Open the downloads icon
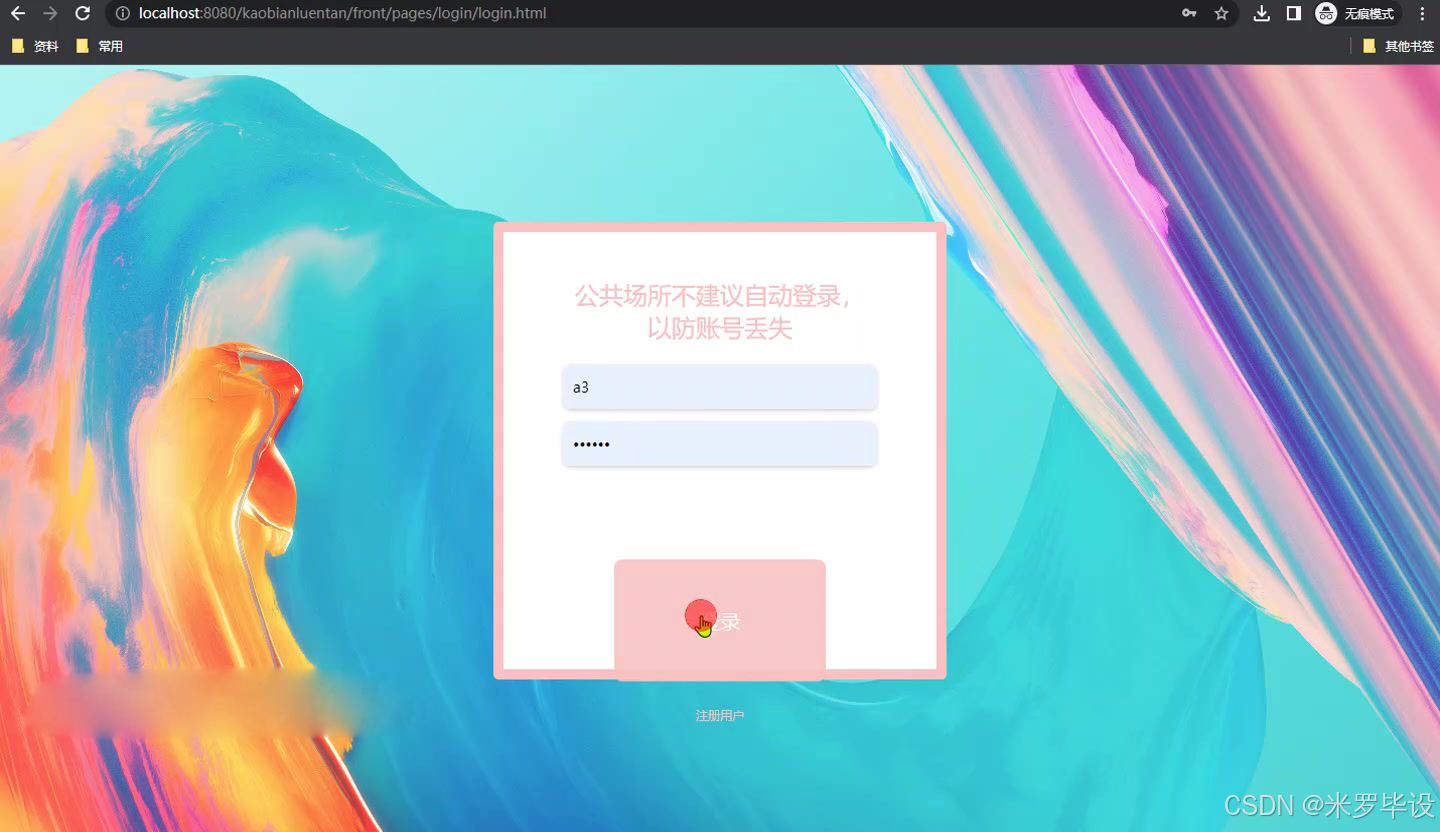Screen dimensions: 1440x832 click(x=1261, y=14)
